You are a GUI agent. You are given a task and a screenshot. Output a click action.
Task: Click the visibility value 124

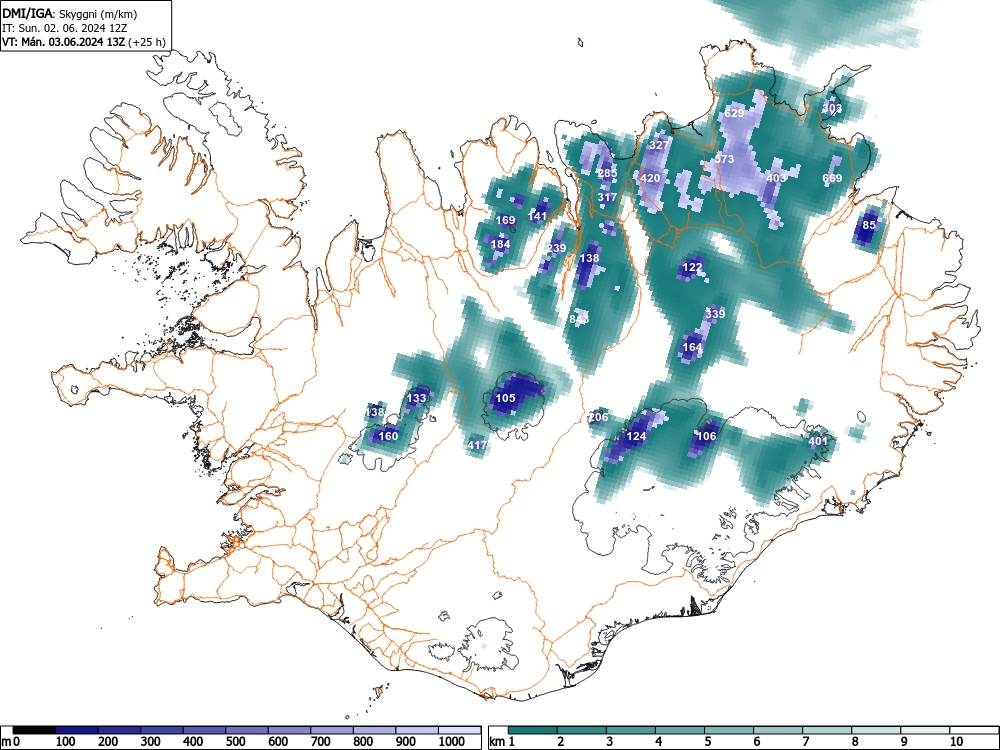pos(636,436)
